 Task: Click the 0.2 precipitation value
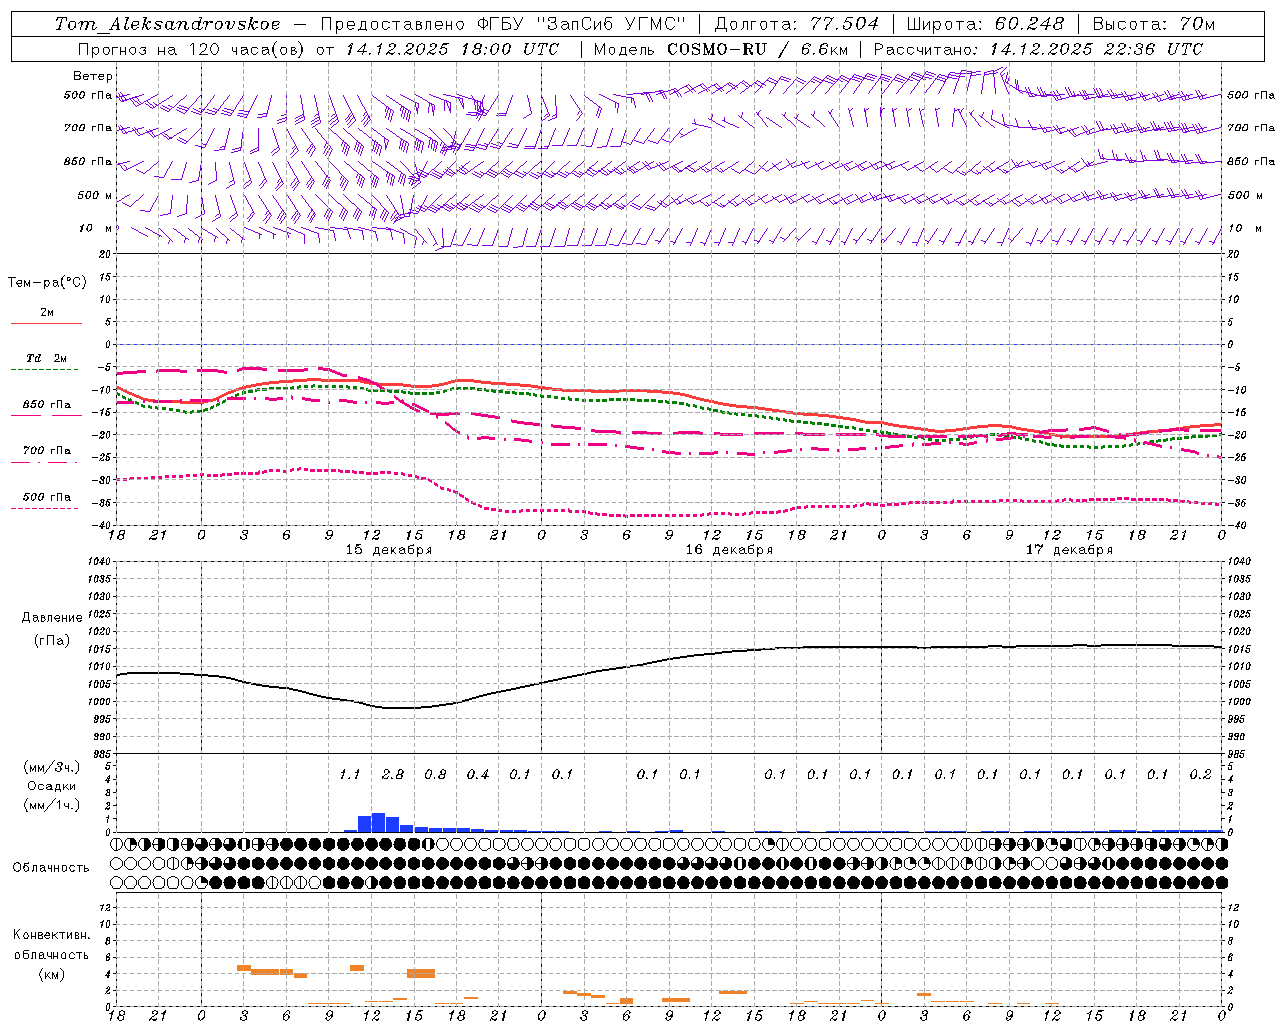(1200, 774)
